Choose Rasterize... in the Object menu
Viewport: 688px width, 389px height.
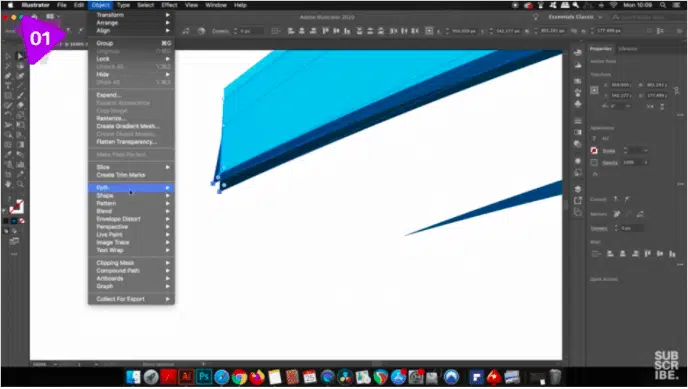[131, 118]
